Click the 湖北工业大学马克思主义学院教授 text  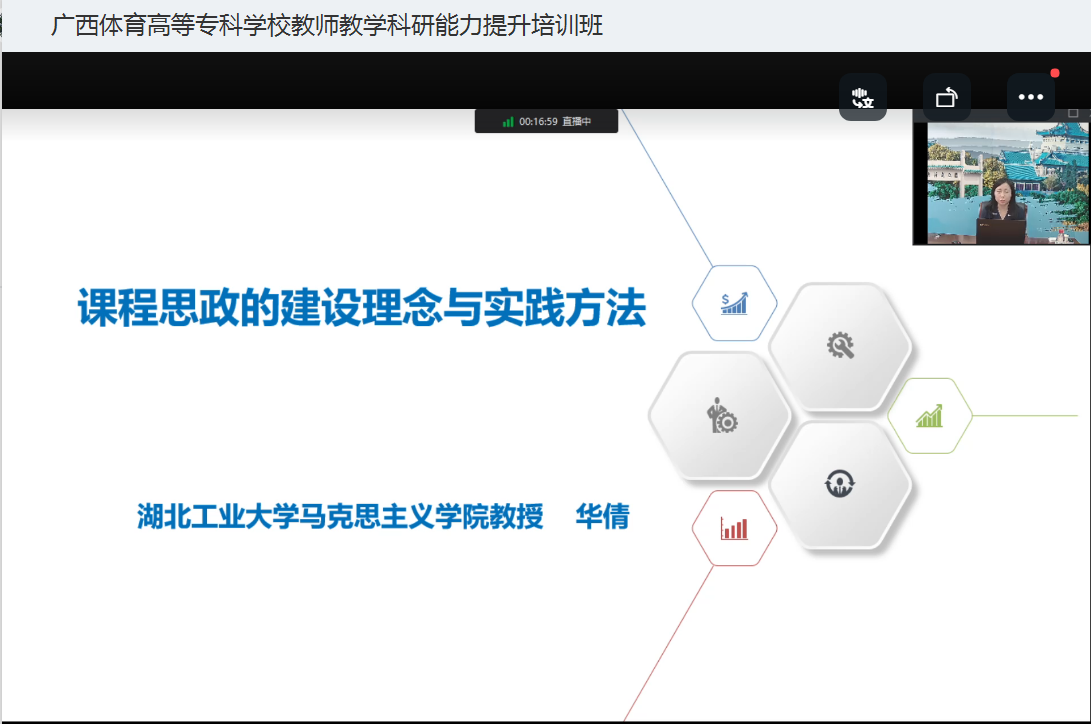click(x=340, y=517)
